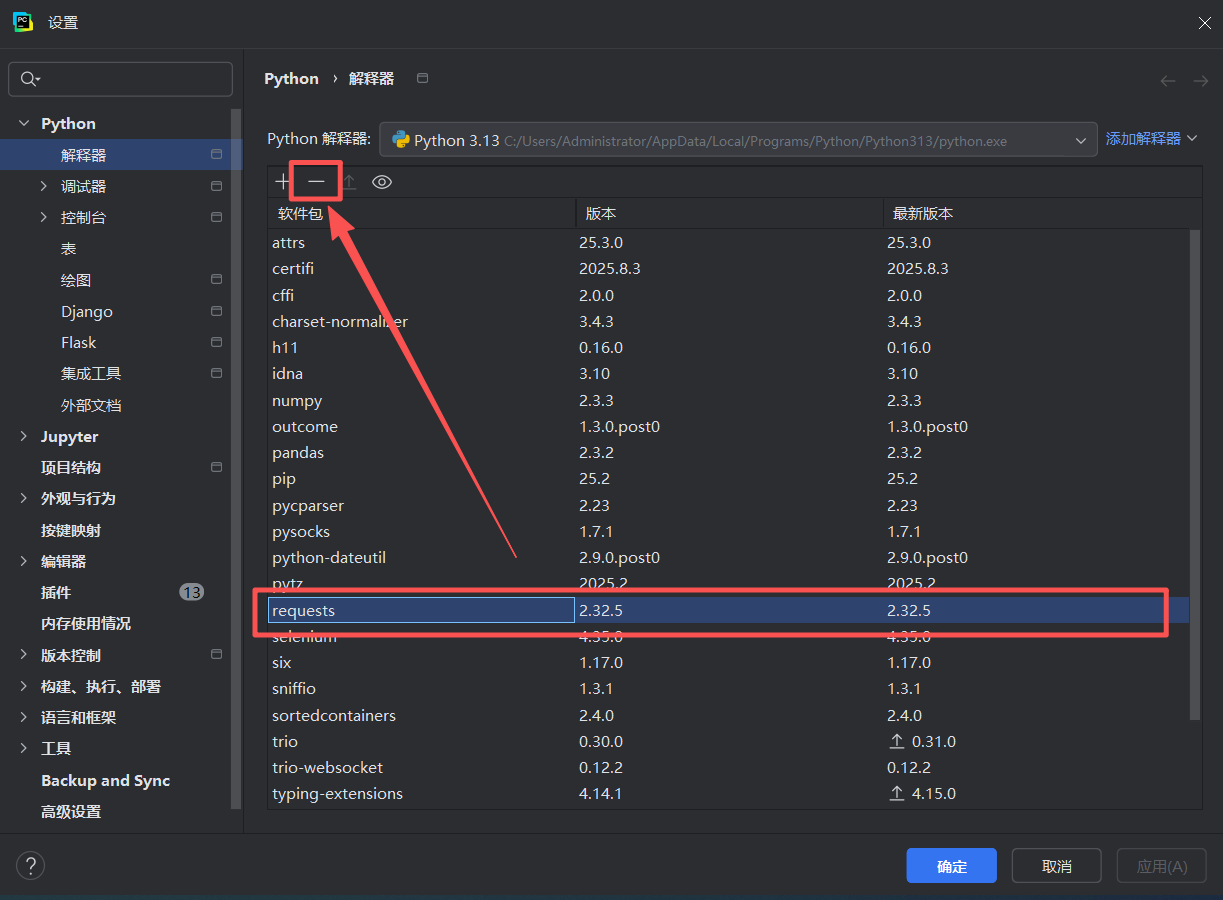The image size is (1223, 900).
Task: Open the 内存使用情况 settings page
Action: click(86, 623)
